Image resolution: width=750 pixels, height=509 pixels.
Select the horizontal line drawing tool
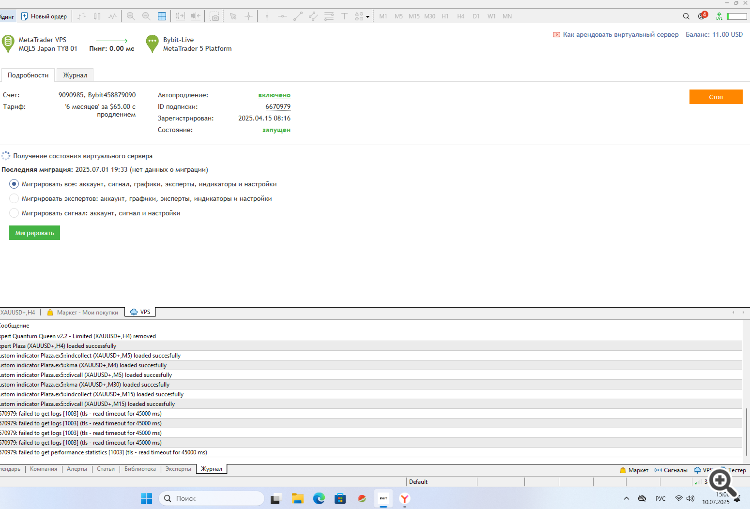tap(282, 16)
